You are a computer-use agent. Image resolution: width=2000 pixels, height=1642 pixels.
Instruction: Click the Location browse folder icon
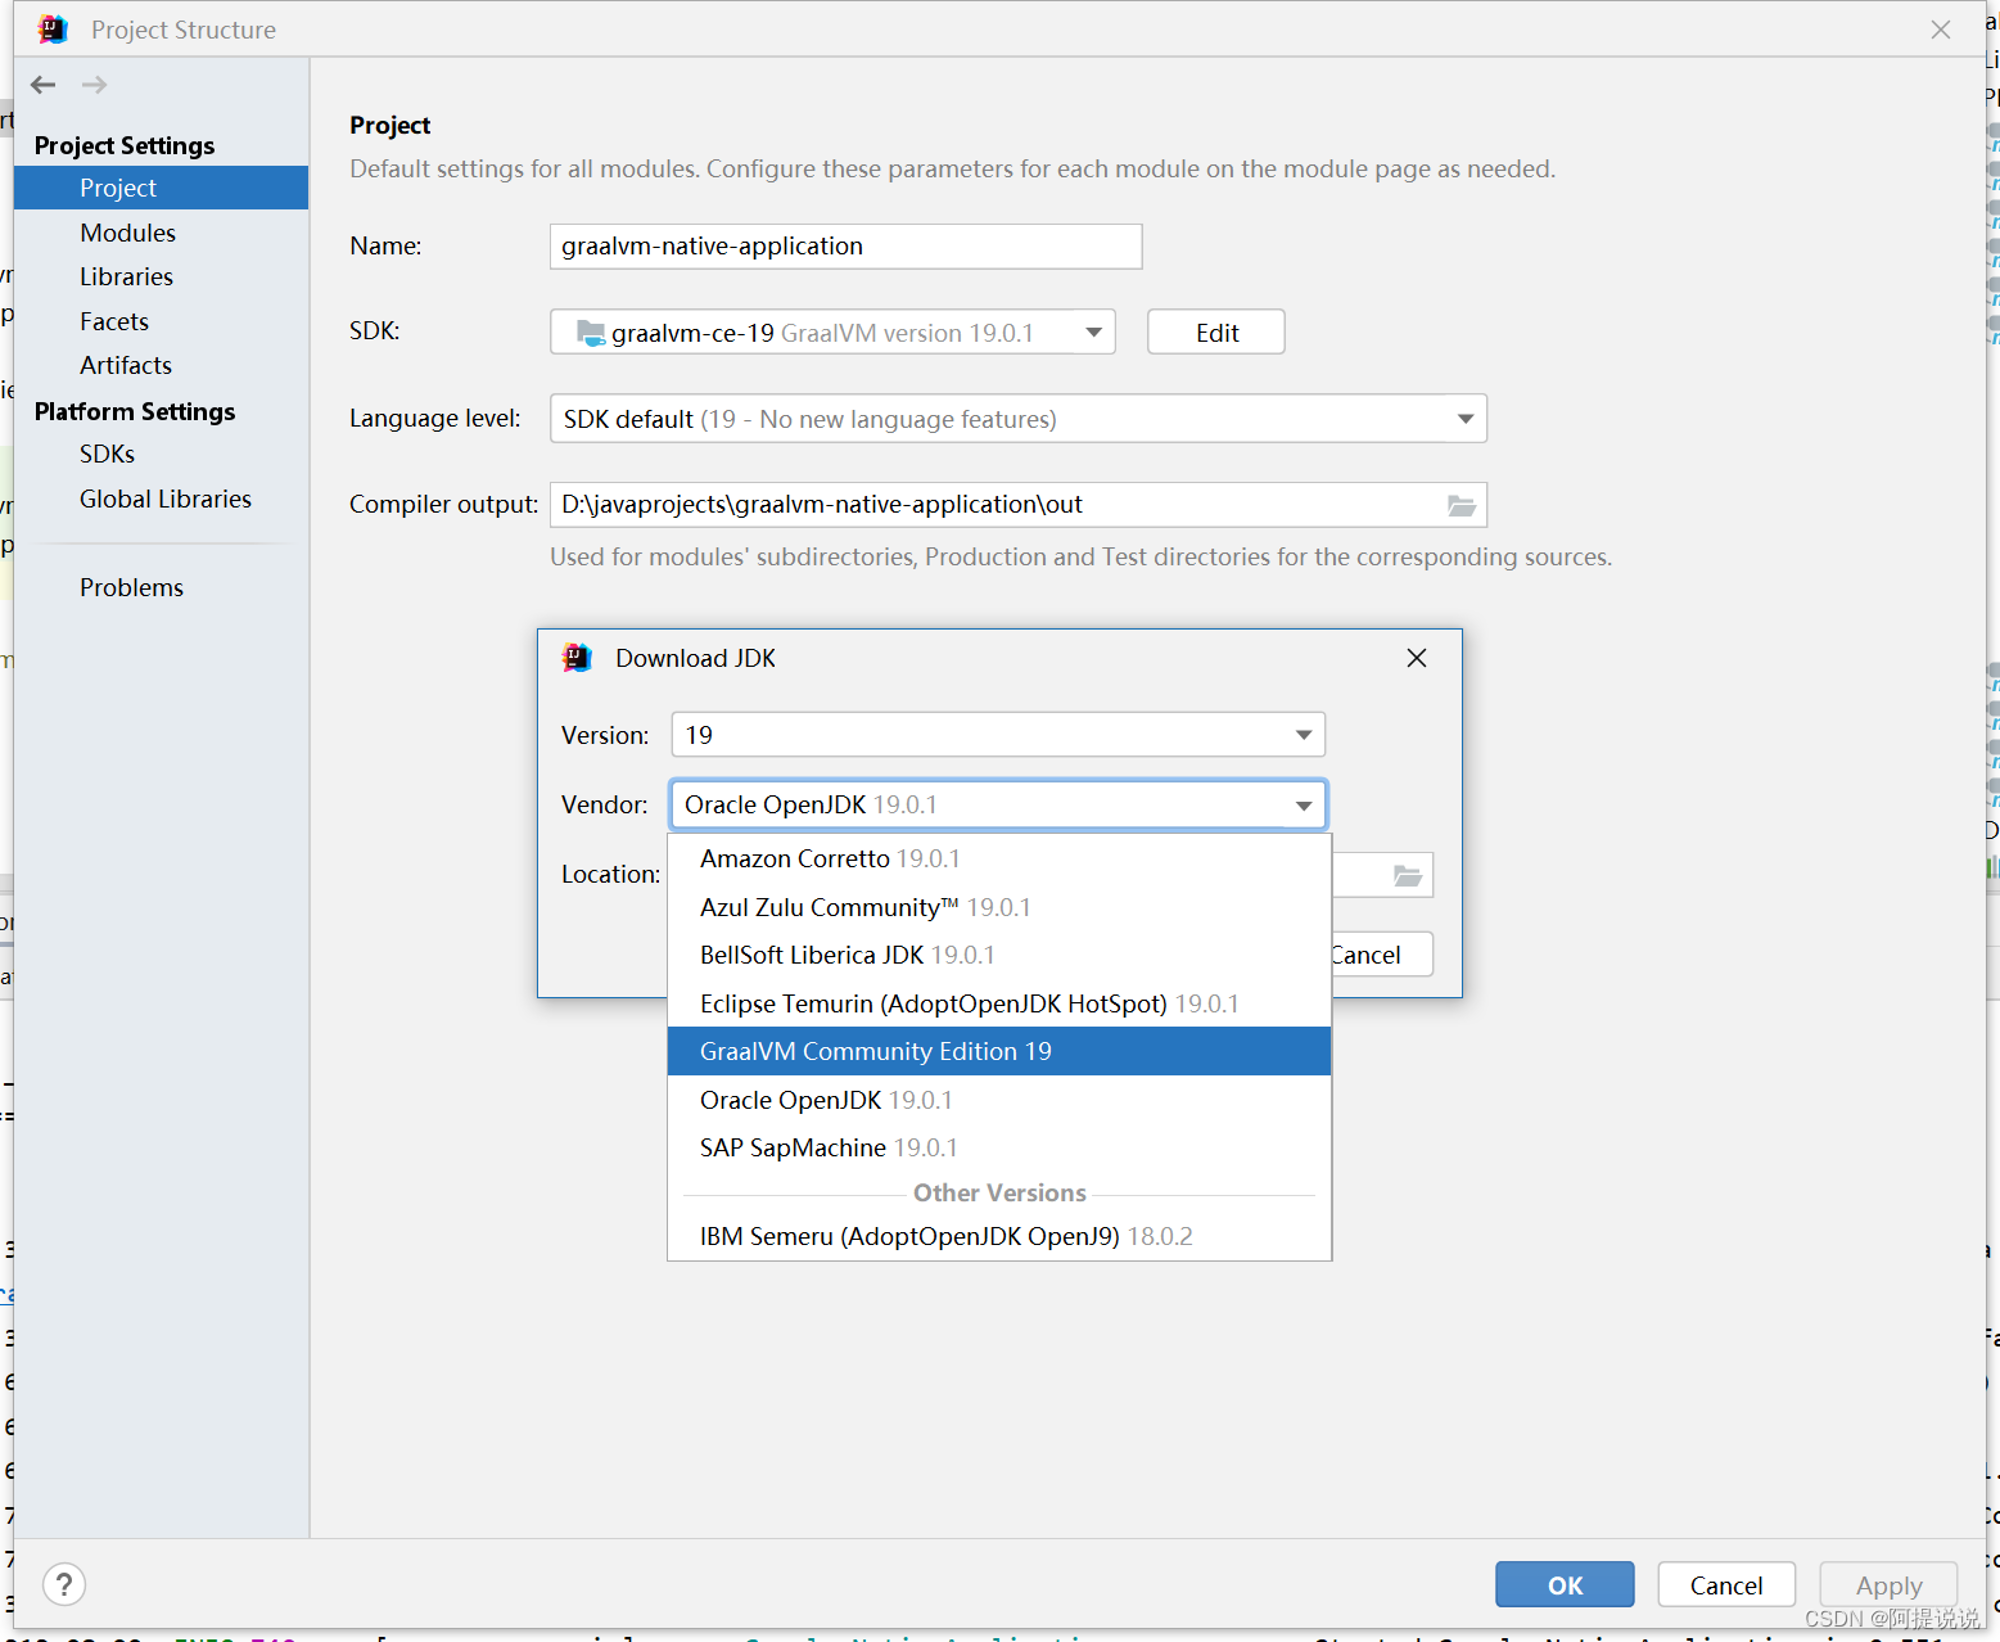point(1407,876)
